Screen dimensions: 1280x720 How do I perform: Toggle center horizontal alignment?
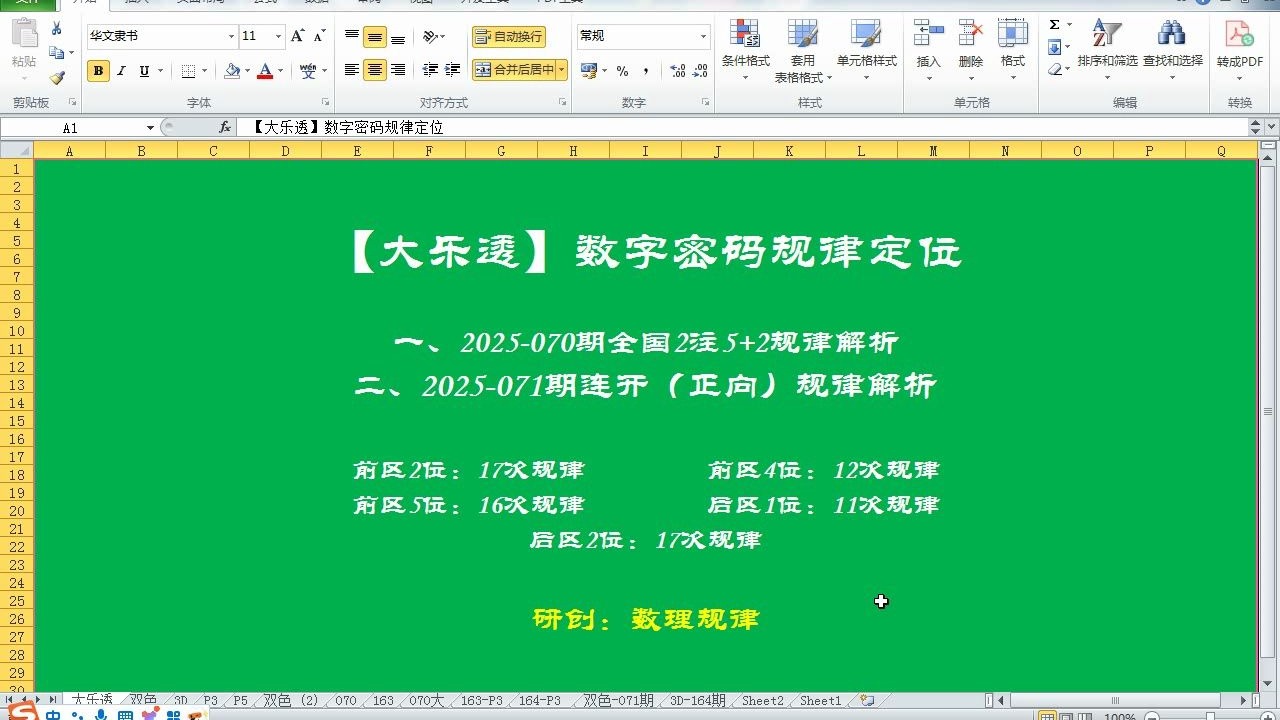pos(375,70)
